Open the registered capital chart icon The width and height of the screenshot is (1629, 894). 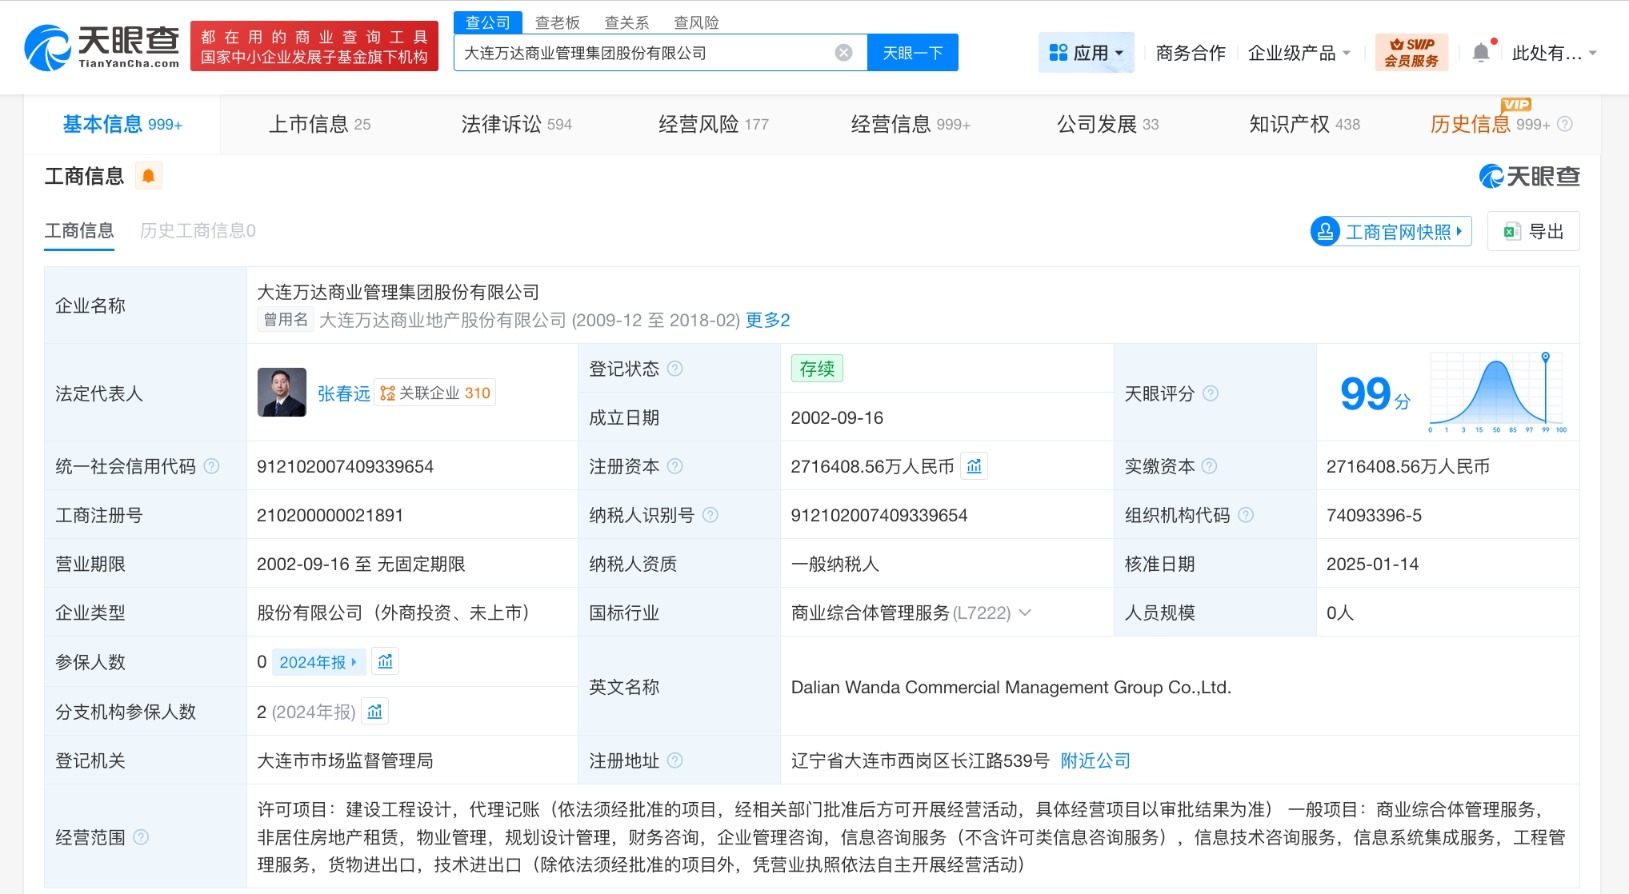[974, 467]
